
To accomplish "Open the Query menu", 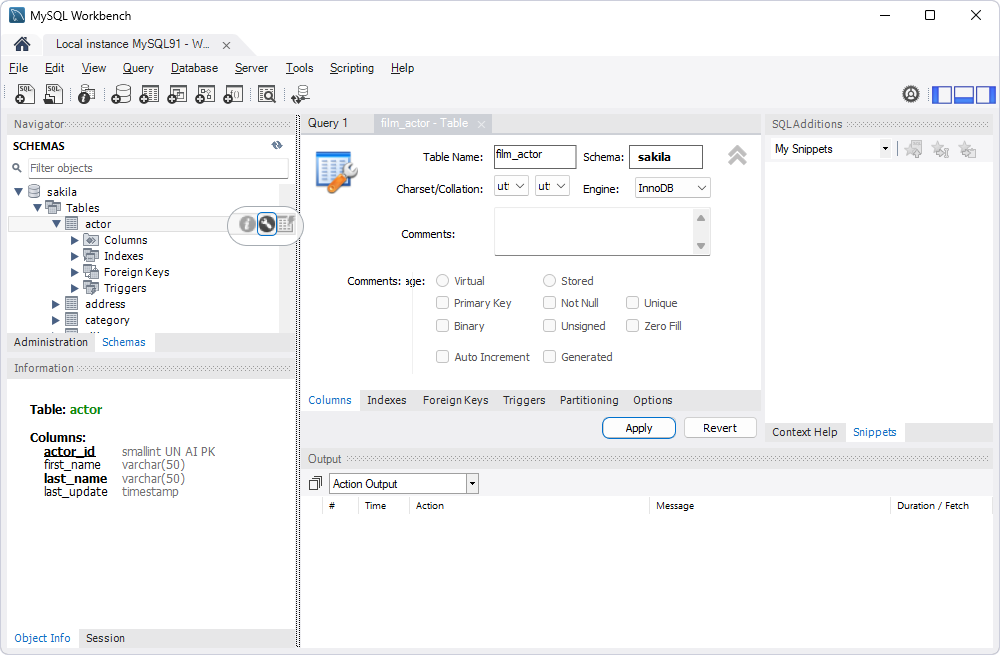I will tap(138, 68).
